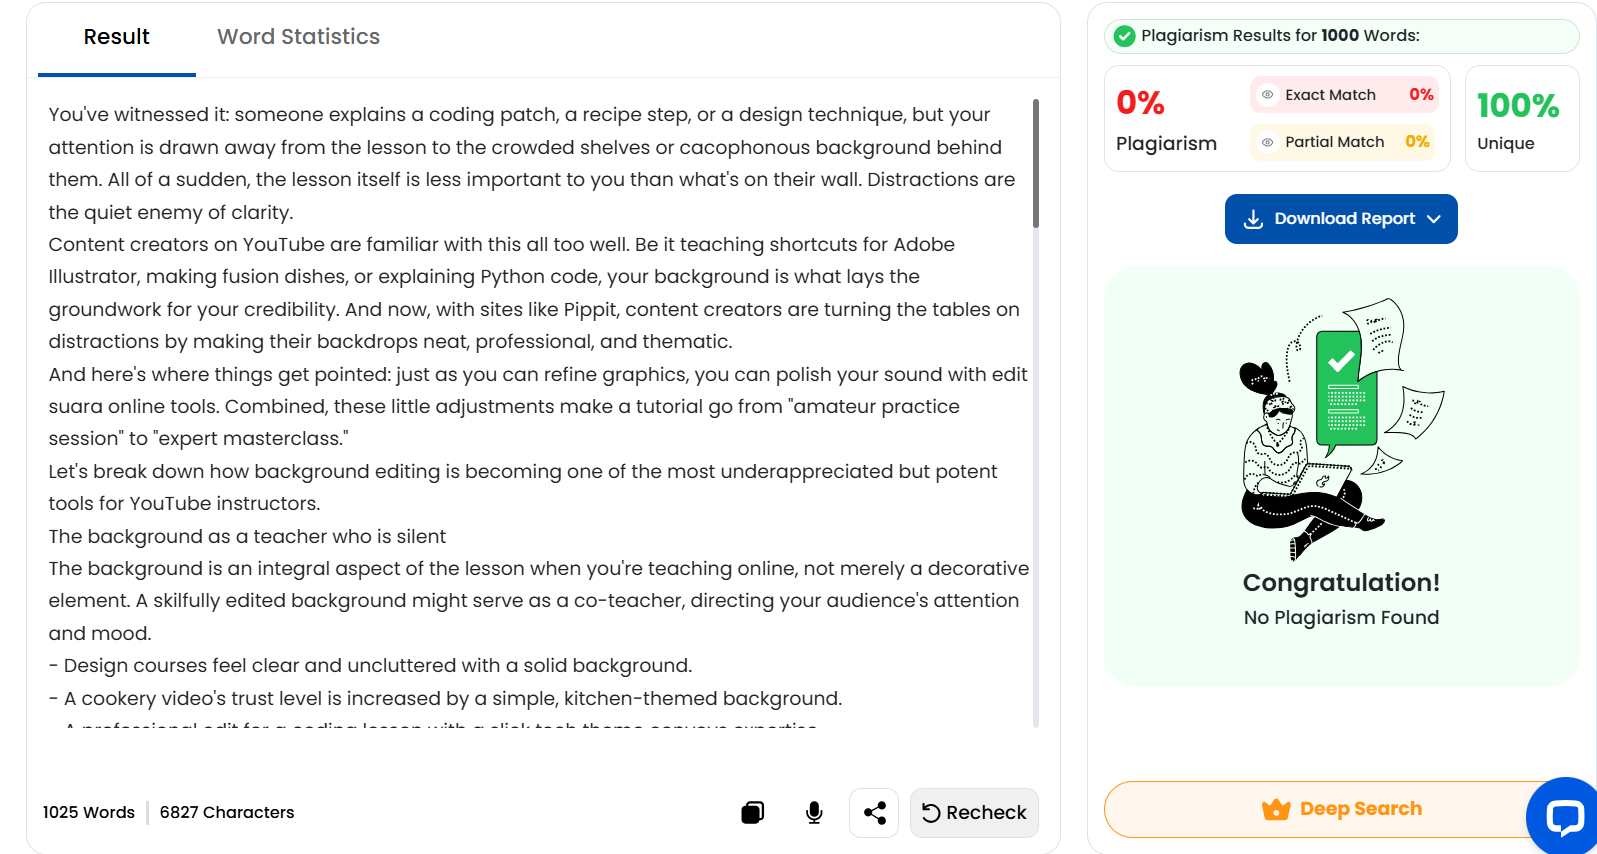Viewport: 1597px width, 854px height.
Task: Click the 100% Unique score box
Action: pyautogui.click(x=1522, y=119)
